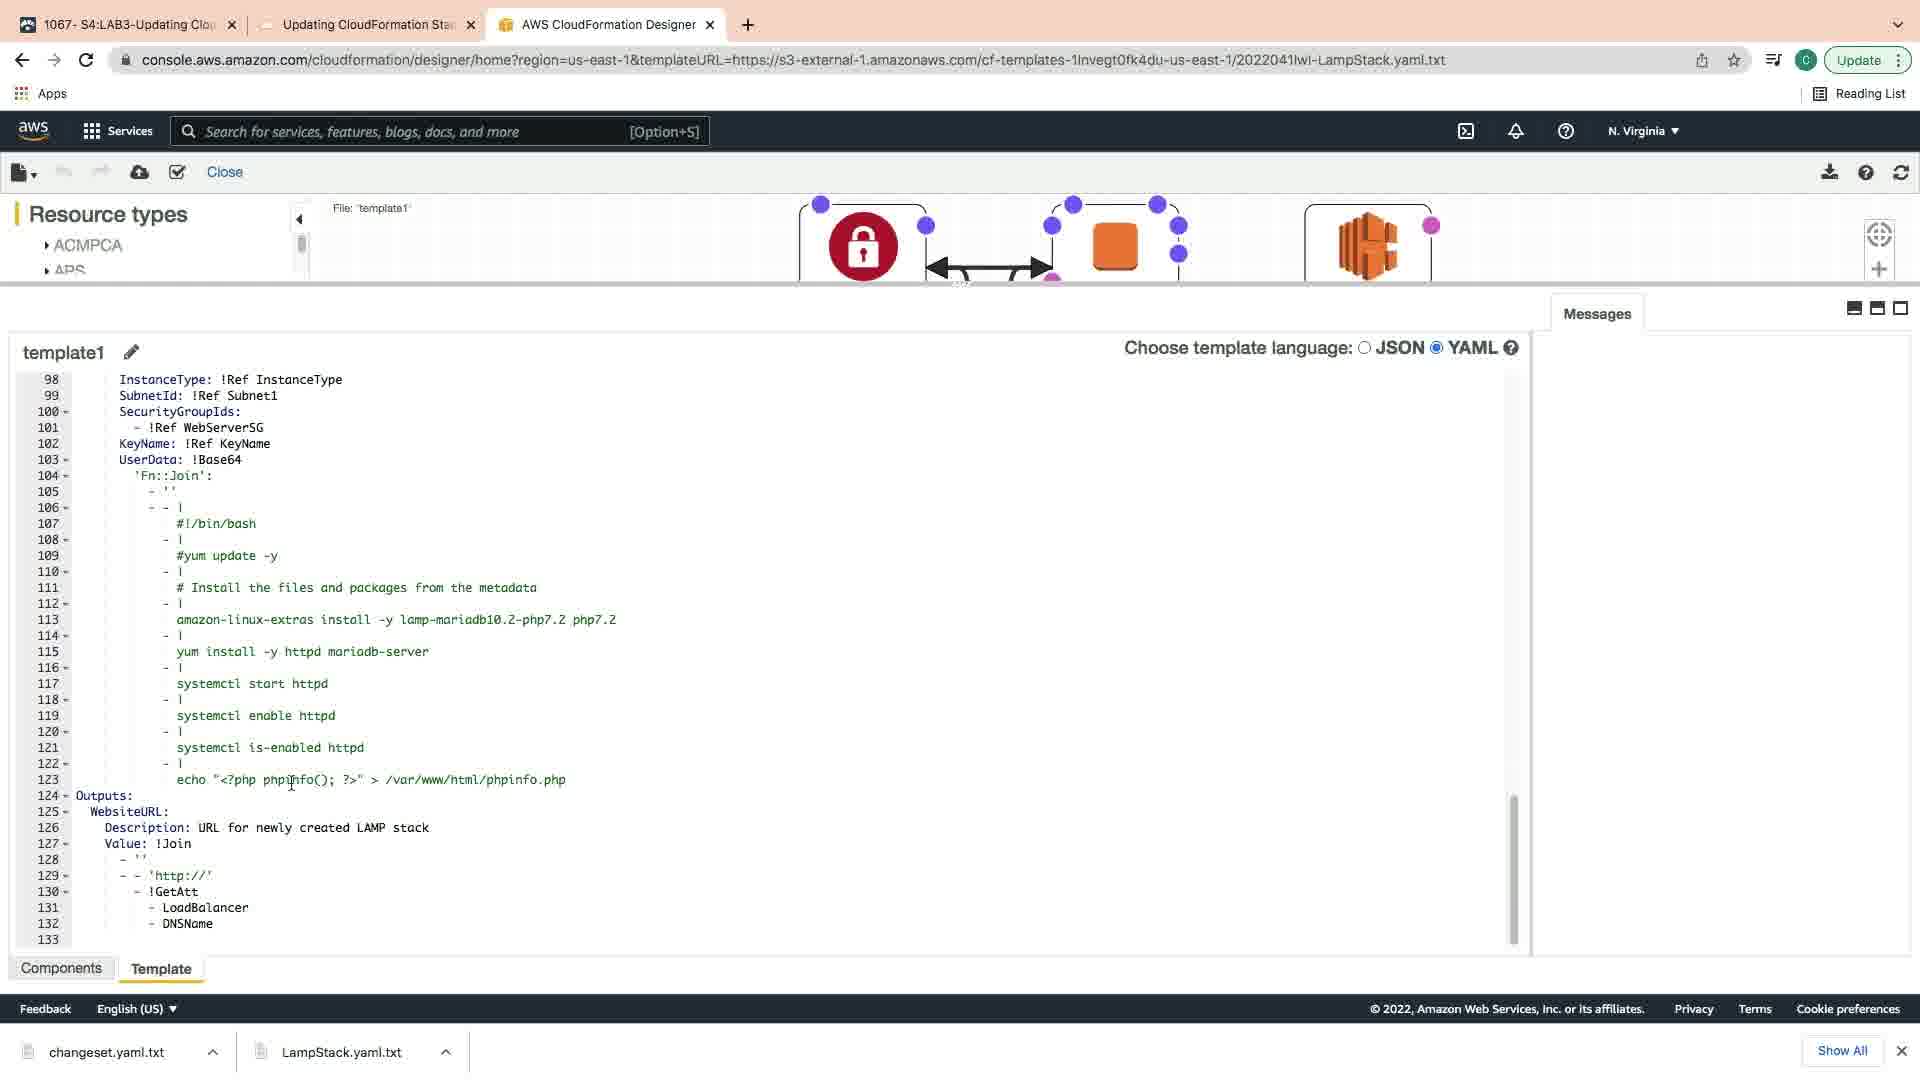Image resolution: width=1920 pixels, height=1080 pixels.
Task: Open the Messages tab
Action: pyautogui.click(x=1596, y=314)
